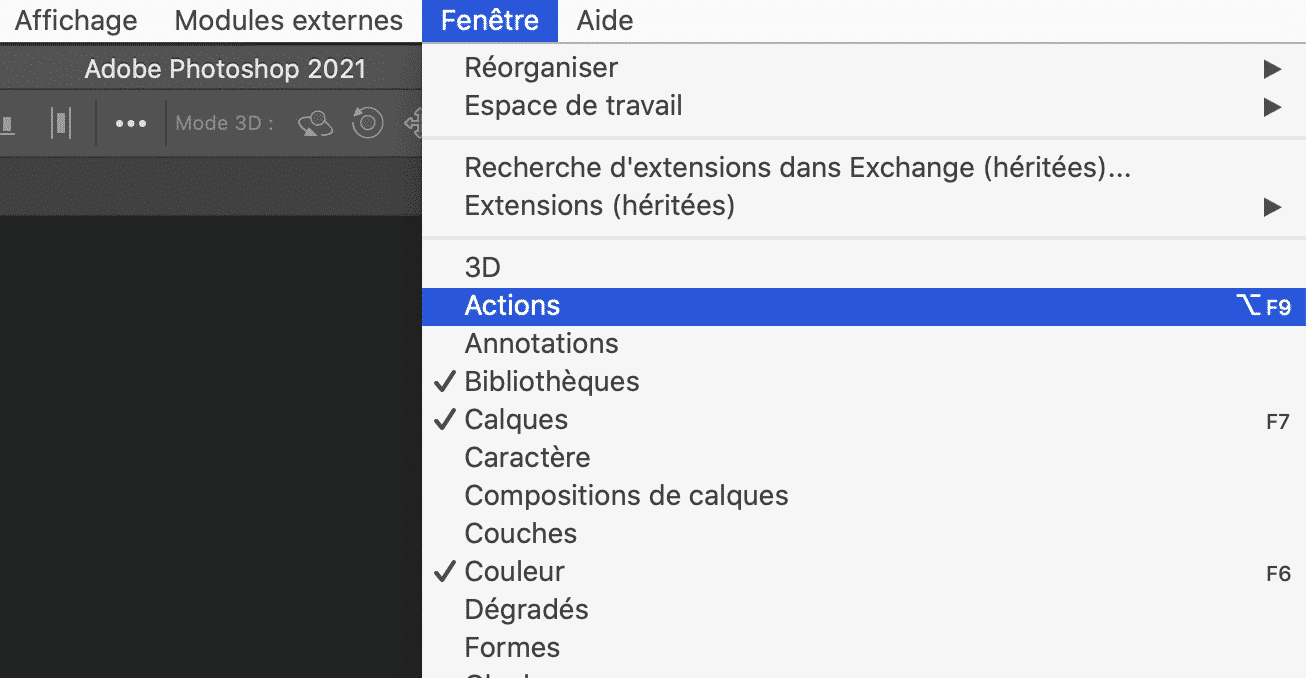Open the Aide menu
This screenshot has height=678, width=1306.
[603, 20]
